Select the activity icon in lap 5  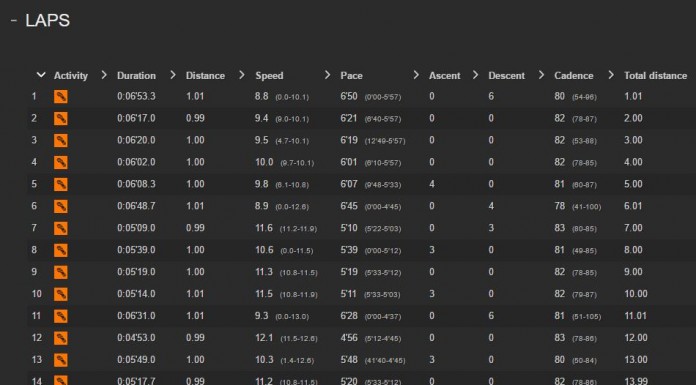(x=61, y=184)
